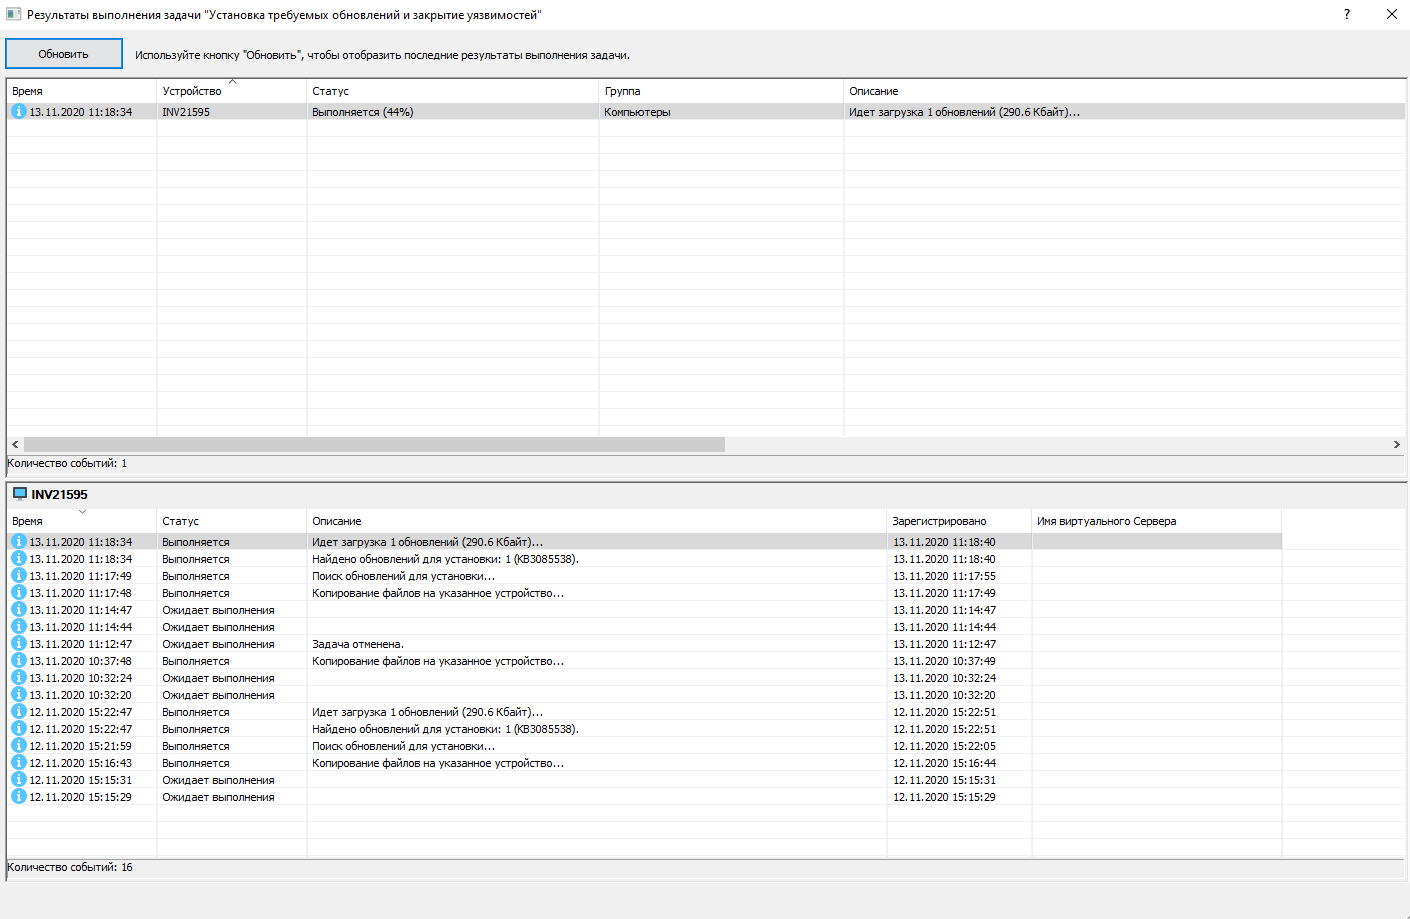Screen dimensions: 1410x919
Task: Click the horizontal scrollbar thumb of upper table
Action: (x=374, y=444)
